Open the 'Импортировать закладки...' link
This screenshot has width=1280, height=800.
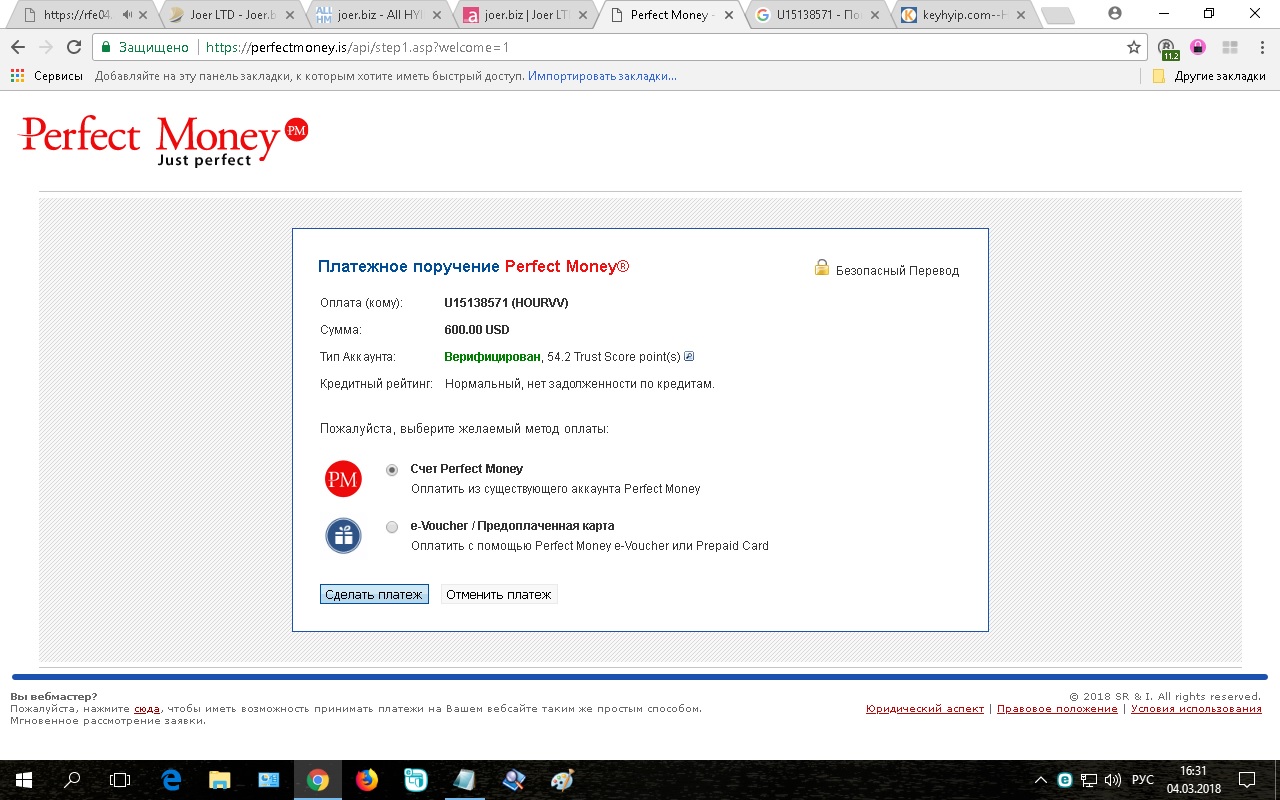pyautogui.click(x=602, y=76)
